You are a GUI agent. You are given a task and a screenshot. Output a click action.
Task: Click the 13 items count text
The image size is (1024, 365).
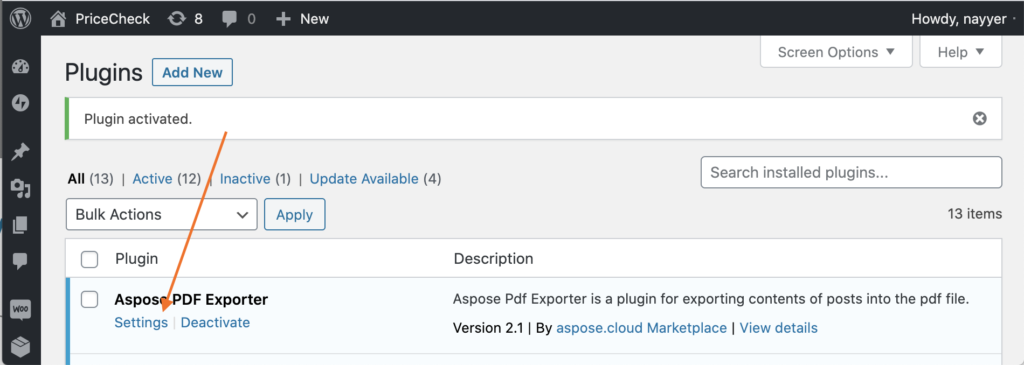click(974, 214)
